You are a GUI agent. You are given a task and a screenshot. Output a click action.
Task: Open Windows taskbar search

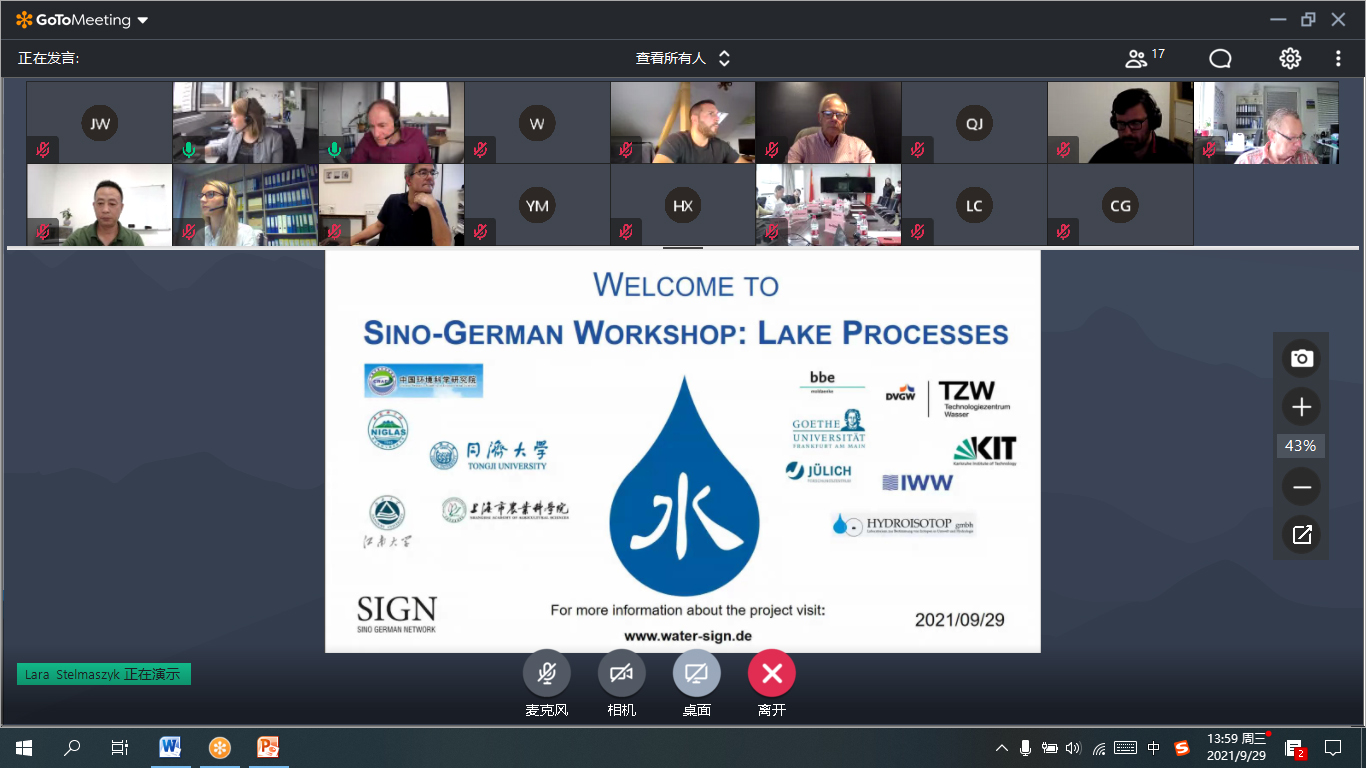tap(72, 747)
